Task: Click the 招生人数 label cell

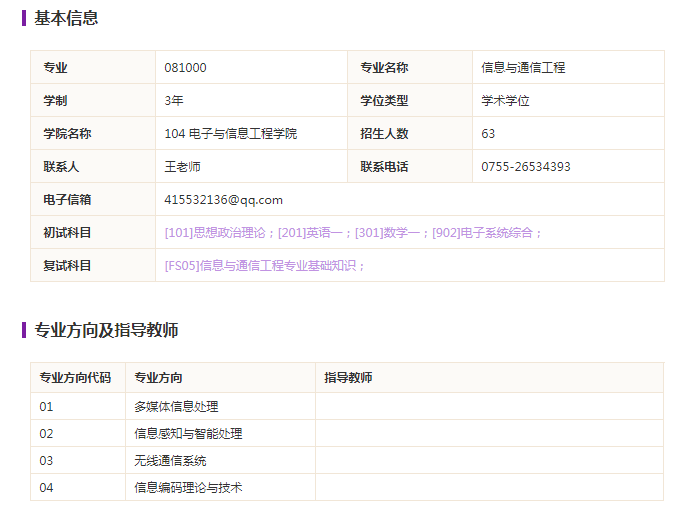Action: pos(410,133)
